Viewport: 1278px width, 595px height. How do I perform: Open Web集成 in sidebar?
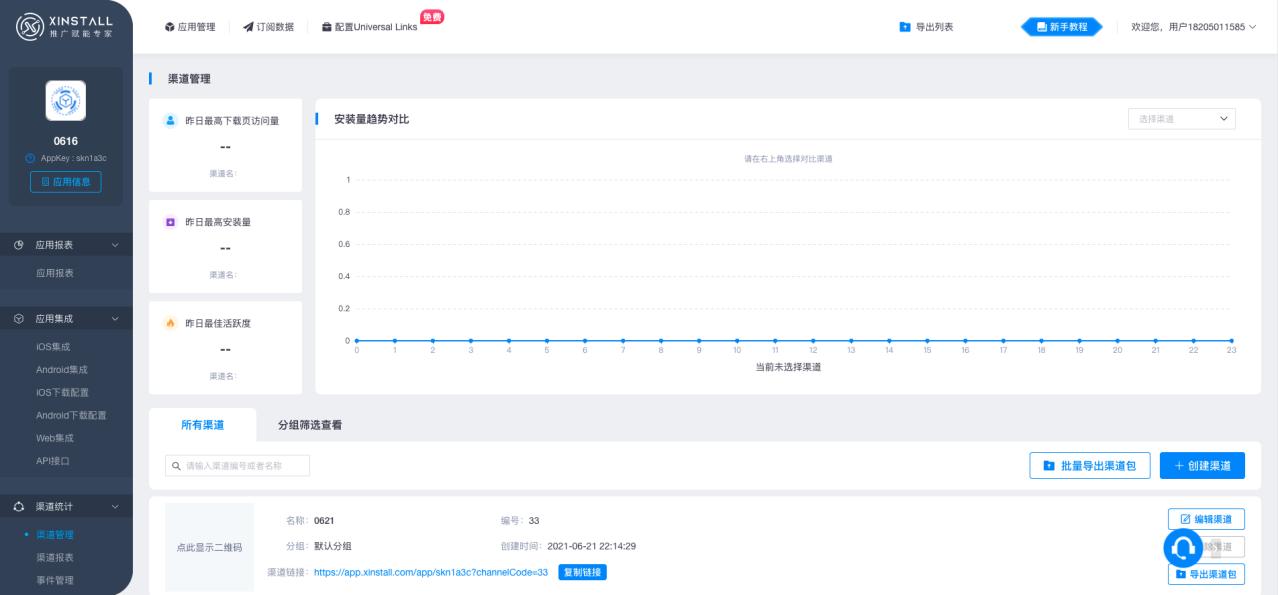pyautogui.click(x=54, y=438)
